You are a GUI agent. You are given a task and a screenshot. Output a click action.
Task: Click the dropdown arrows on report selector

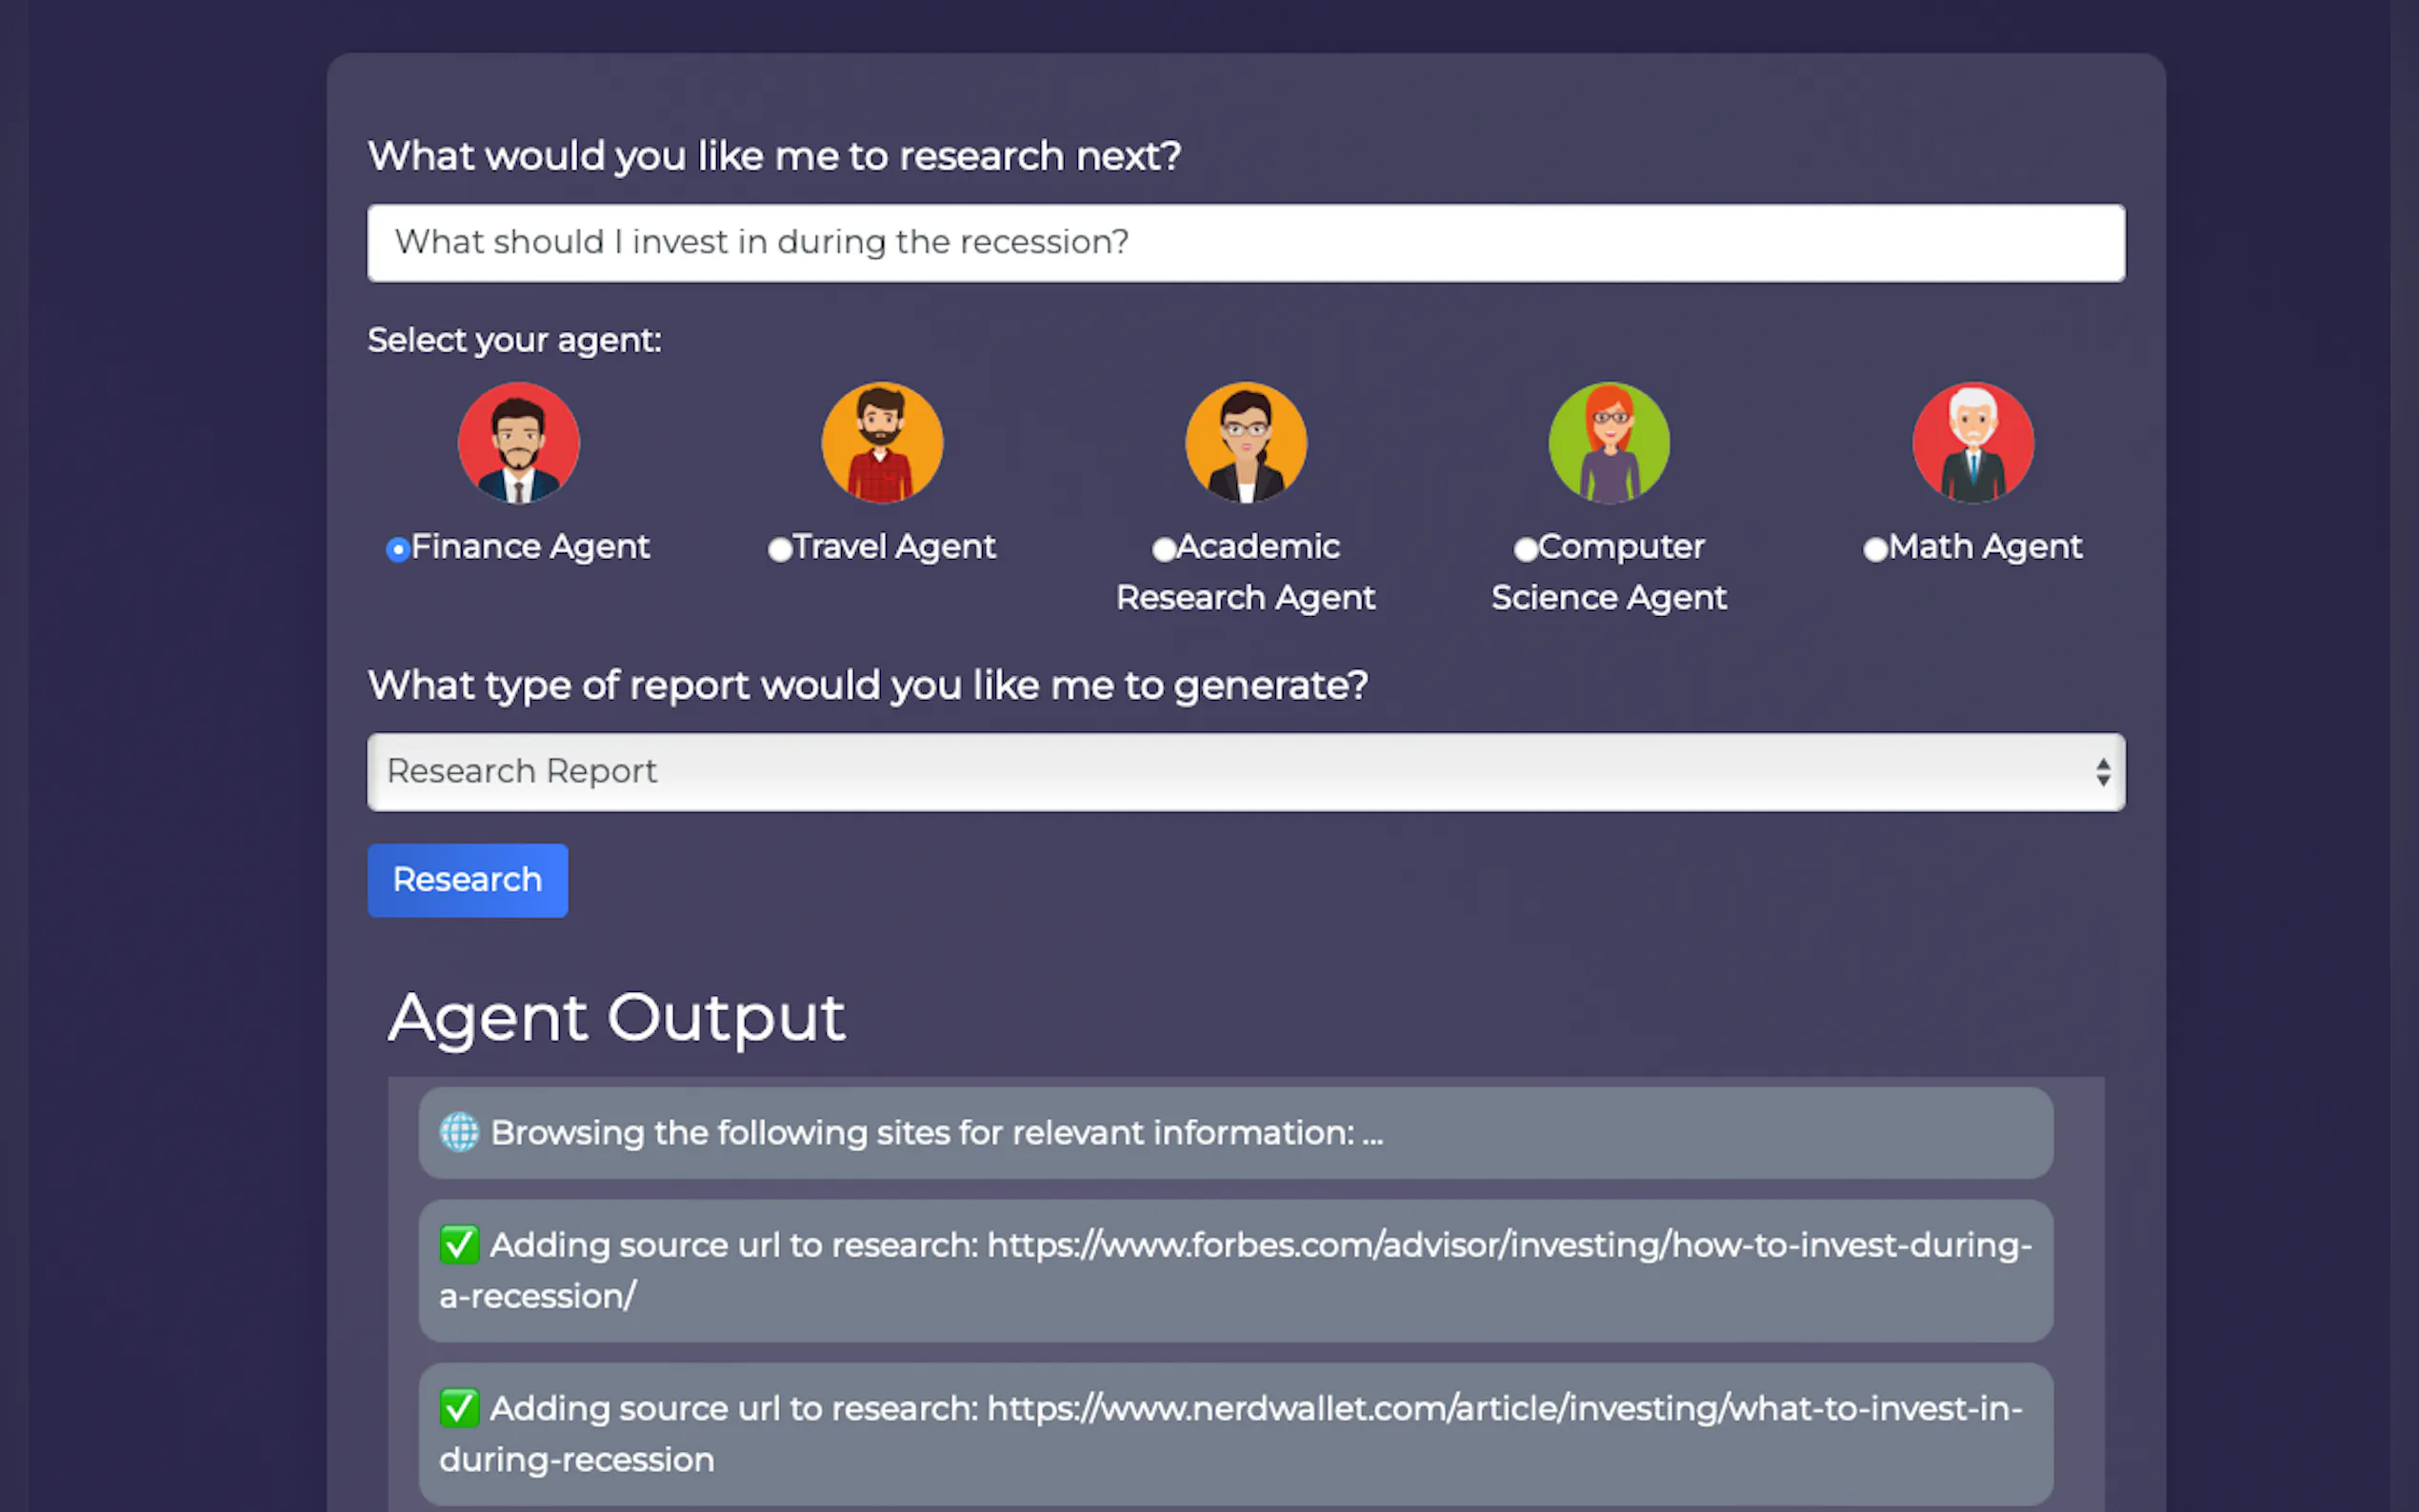point(2103,772)
